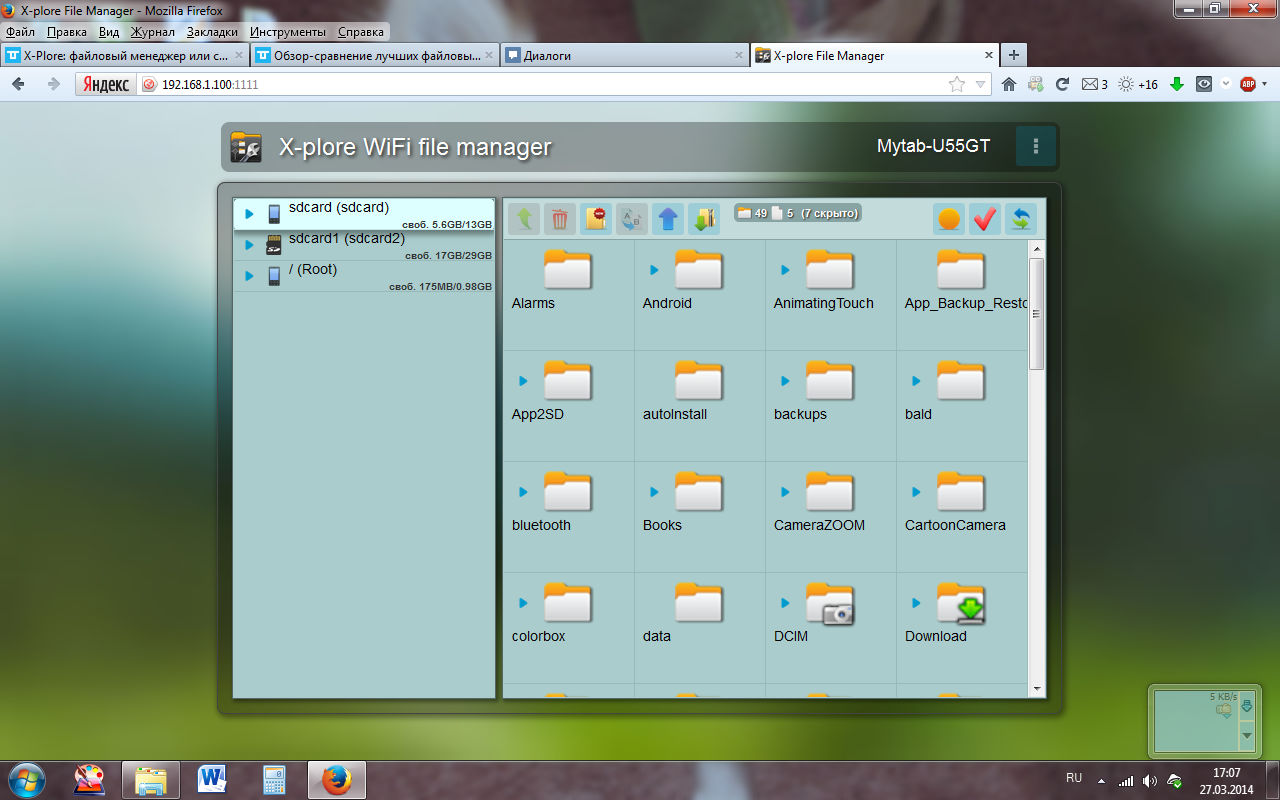Open the data folder icon

coord(698,604)
